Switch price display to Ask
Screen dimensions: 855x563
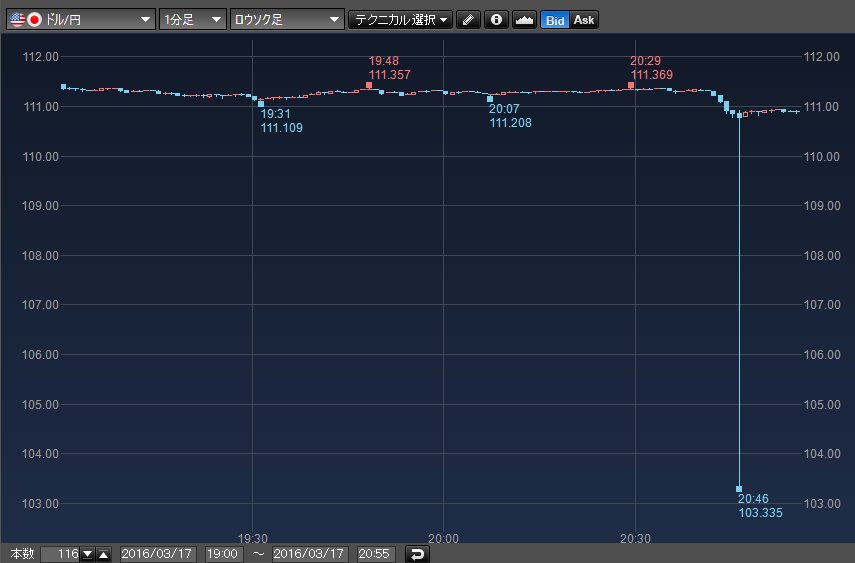click(584, 20)
